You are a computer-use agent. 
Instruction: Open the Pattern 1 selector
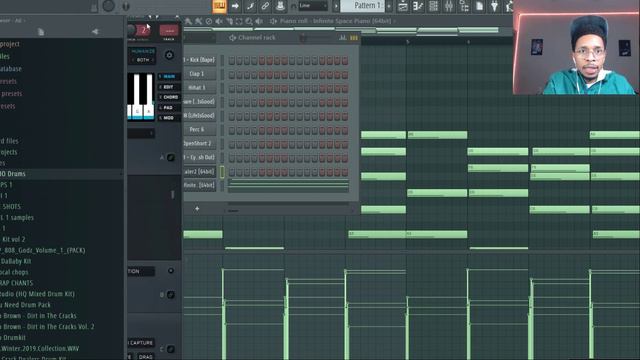tap(363, 6)
